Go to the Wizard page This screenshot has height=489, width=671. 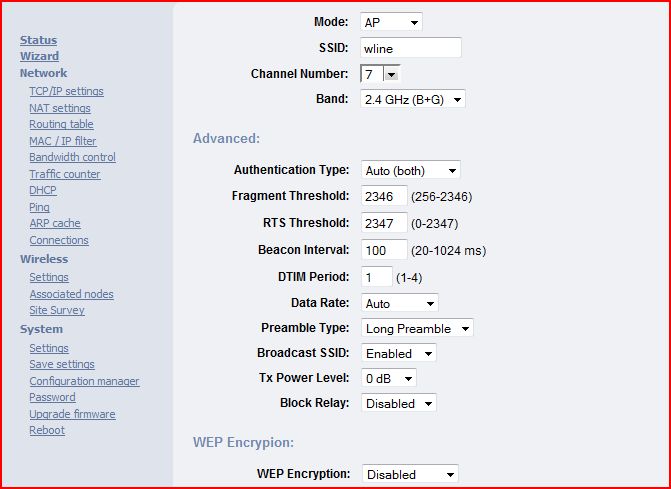39,56
